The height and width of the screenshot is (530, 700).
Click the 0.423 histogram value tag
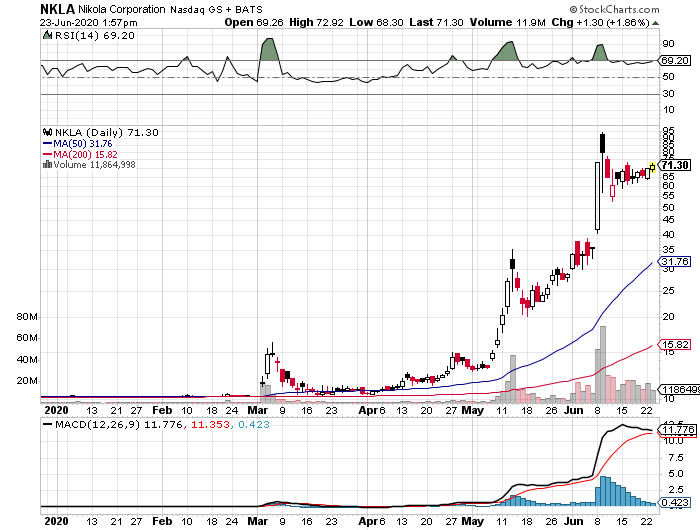pyautogui.click(x=675, y=503)
